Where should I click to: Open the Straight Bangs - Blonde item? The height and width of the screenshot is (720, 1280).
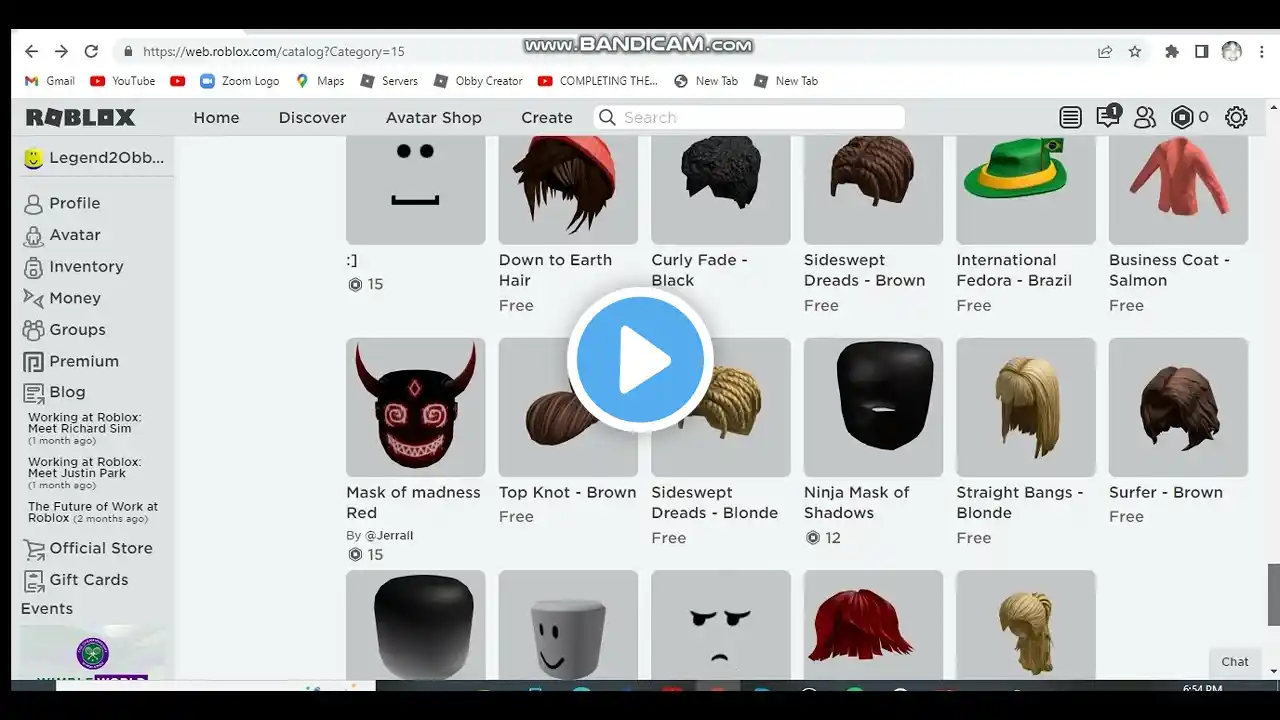tap(1026, 442)
